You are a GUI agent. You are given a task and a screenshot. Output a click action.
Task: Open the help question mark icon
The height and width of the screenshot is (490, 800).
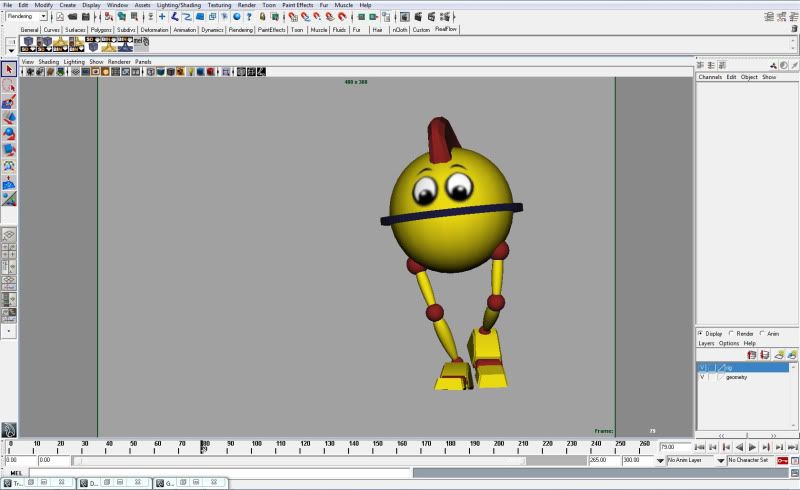[249, 17]
